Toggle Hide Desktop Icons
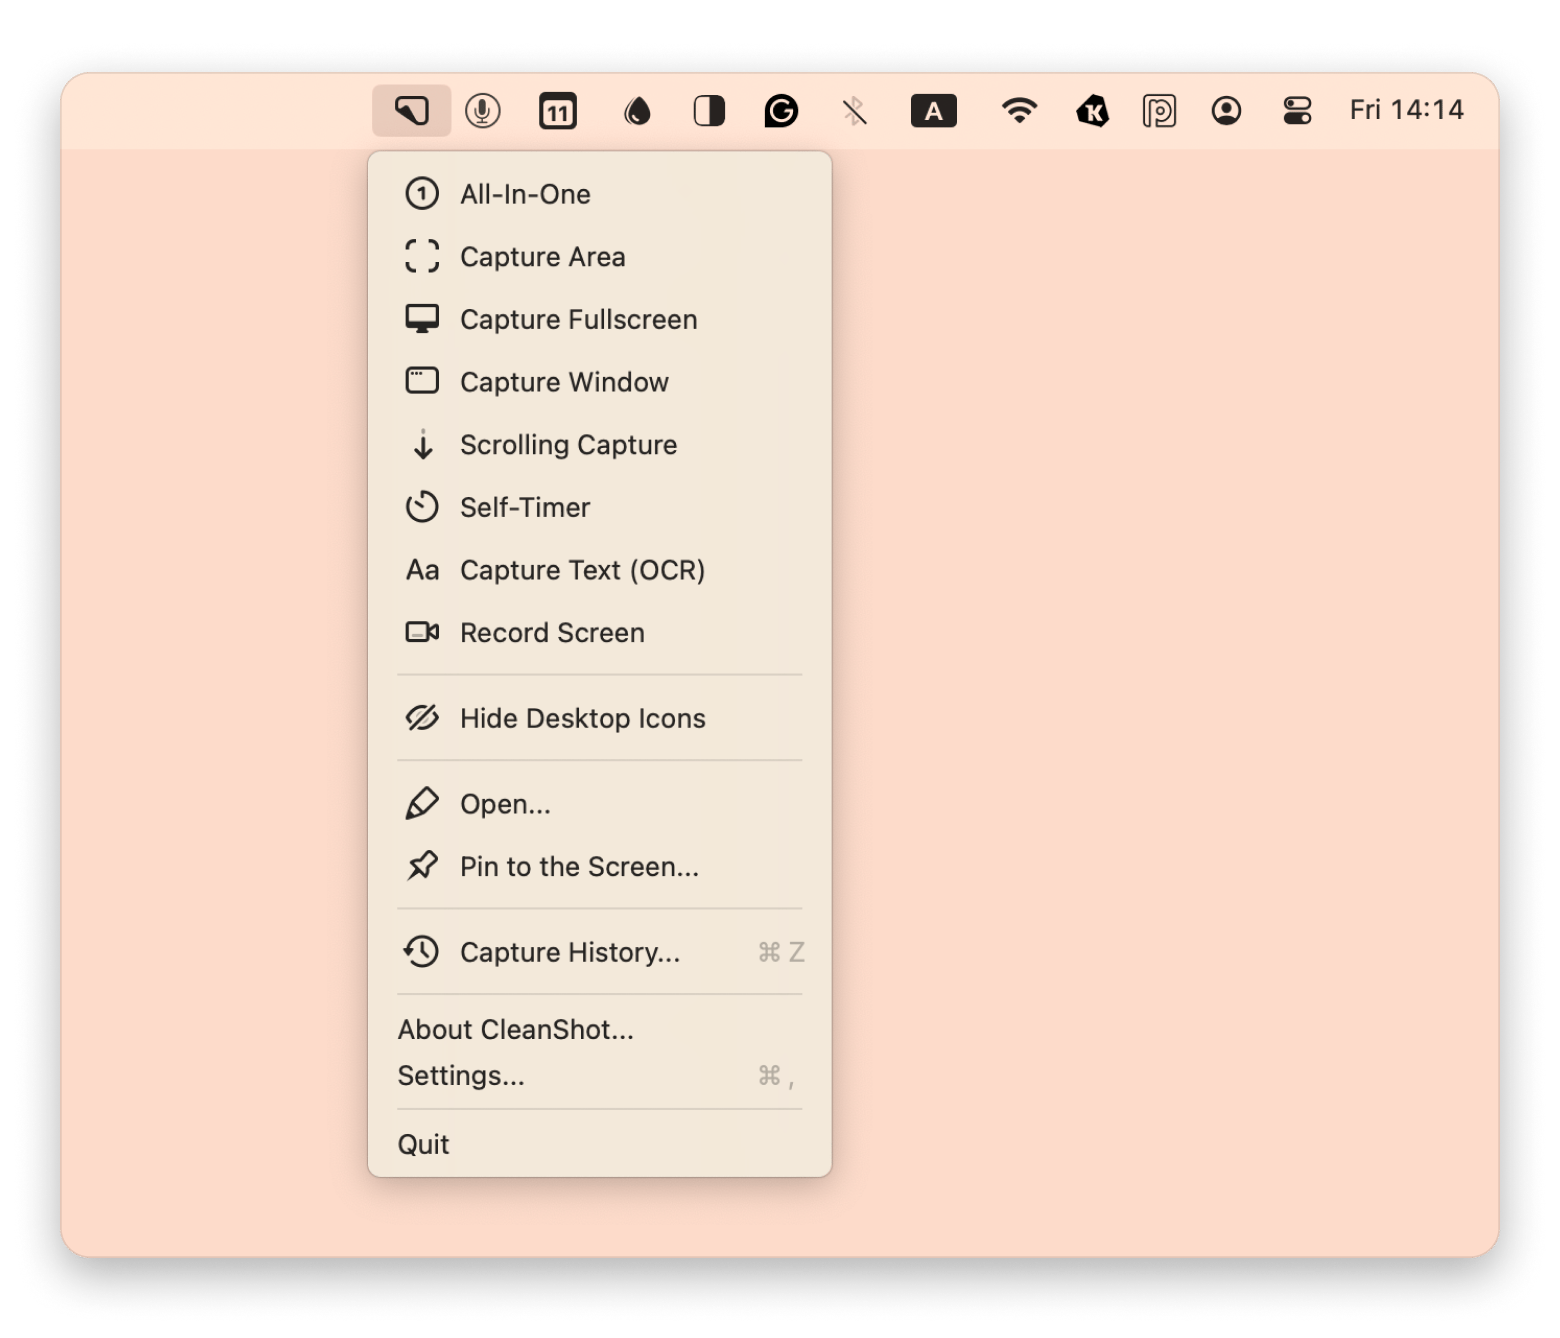 pyautogui.click(x=582, y=718)
